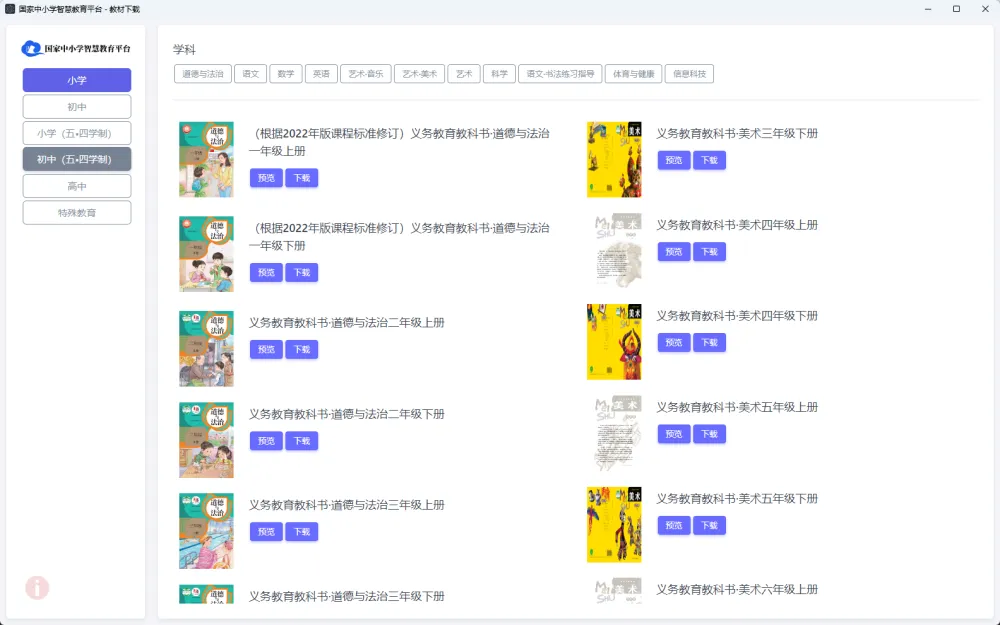Viewport: 1000px width, 625px height.
Task: Choose the 特殊教育 section
Action: 76,212
